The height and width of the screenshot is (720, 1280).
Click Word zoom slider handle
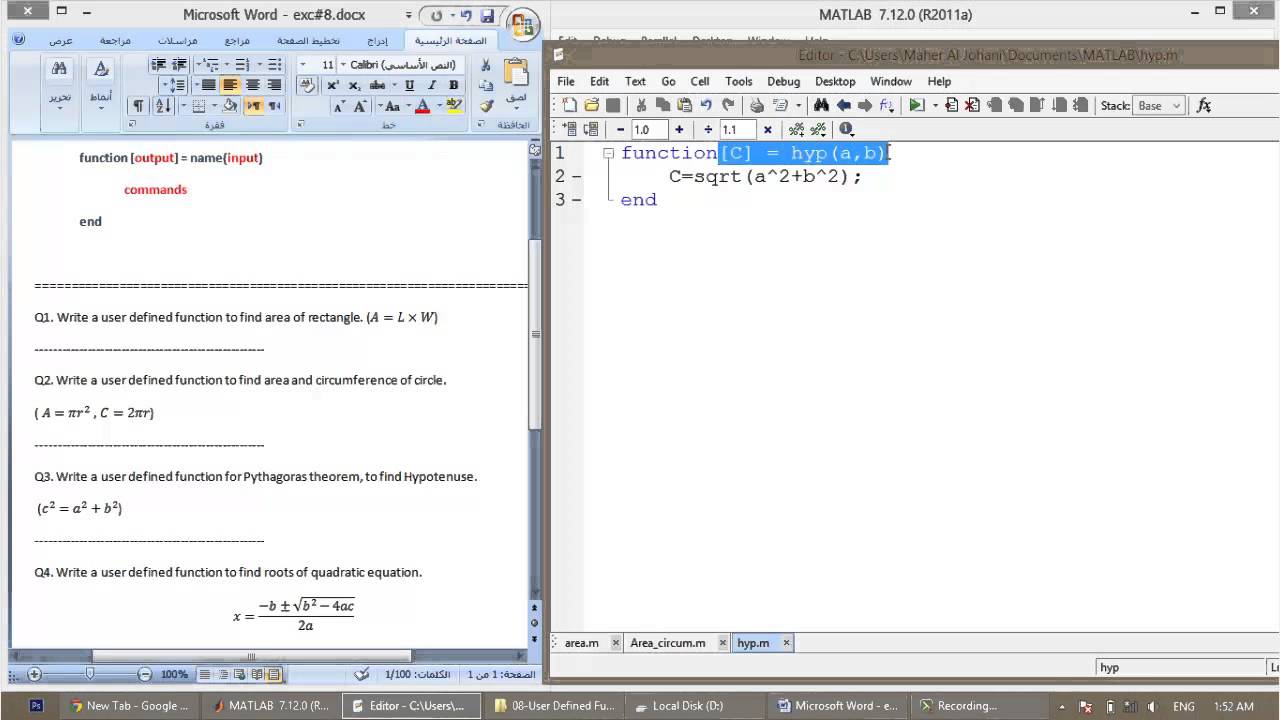(x=90, y=674)
